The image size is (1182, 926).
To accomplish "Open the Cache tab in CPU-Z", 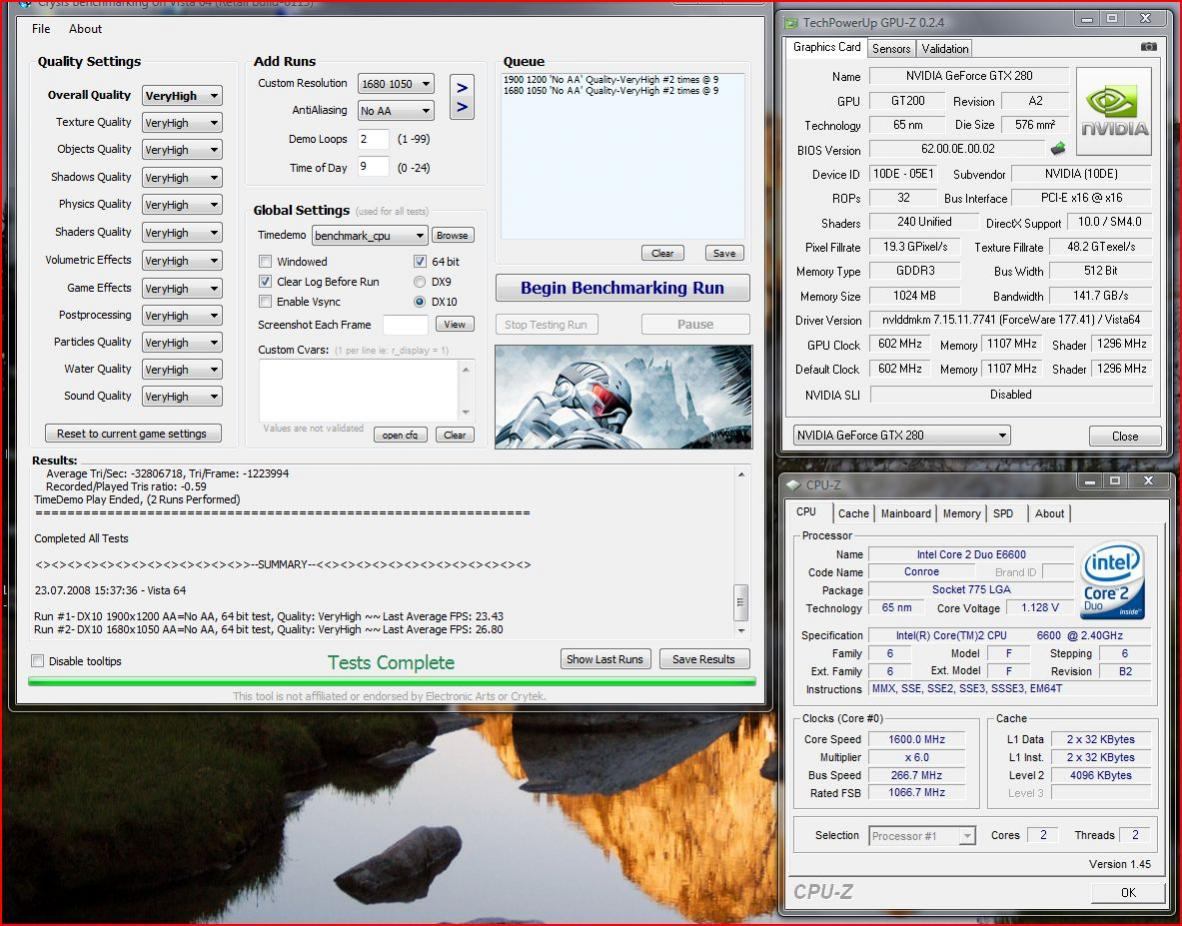I will 853,514.
